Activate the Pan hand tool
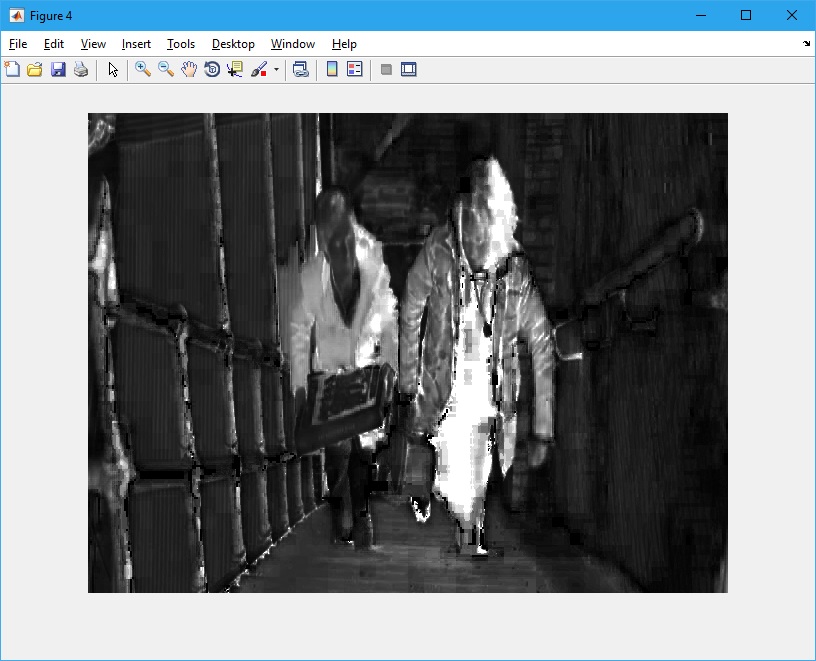Image resolution: width=816 pixels, height=661 pixels. [189, 70]
